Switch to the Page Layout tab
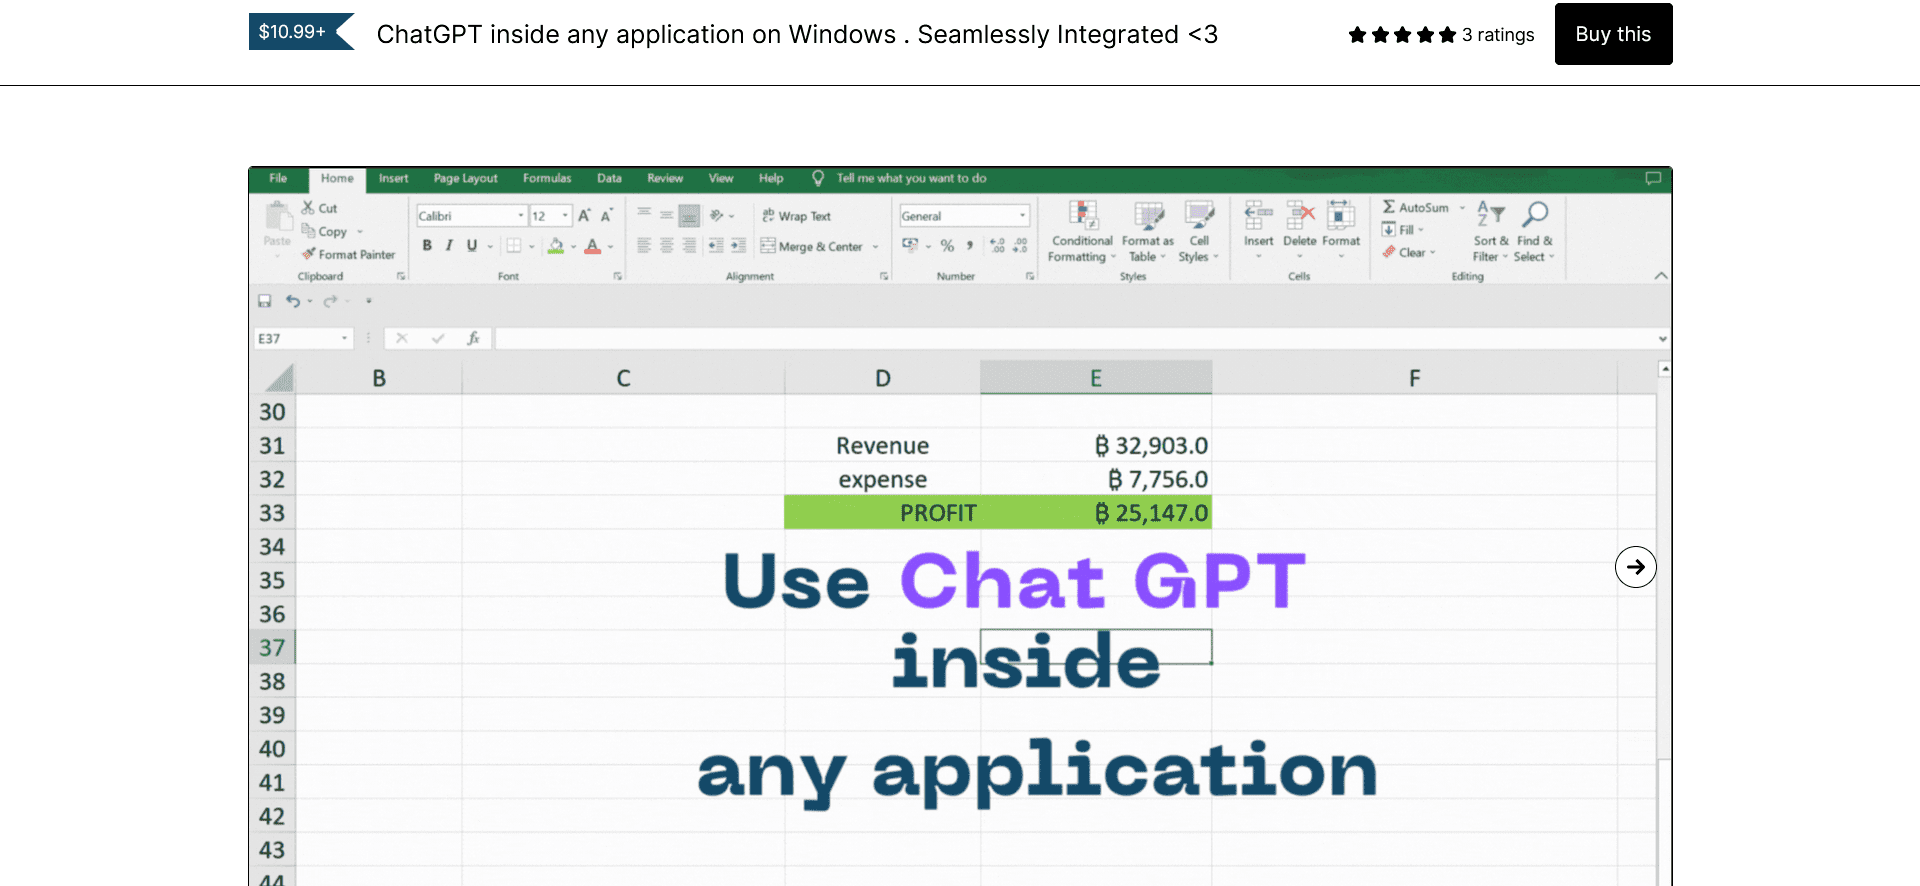Screen dimensions: 1920x886 465,179
